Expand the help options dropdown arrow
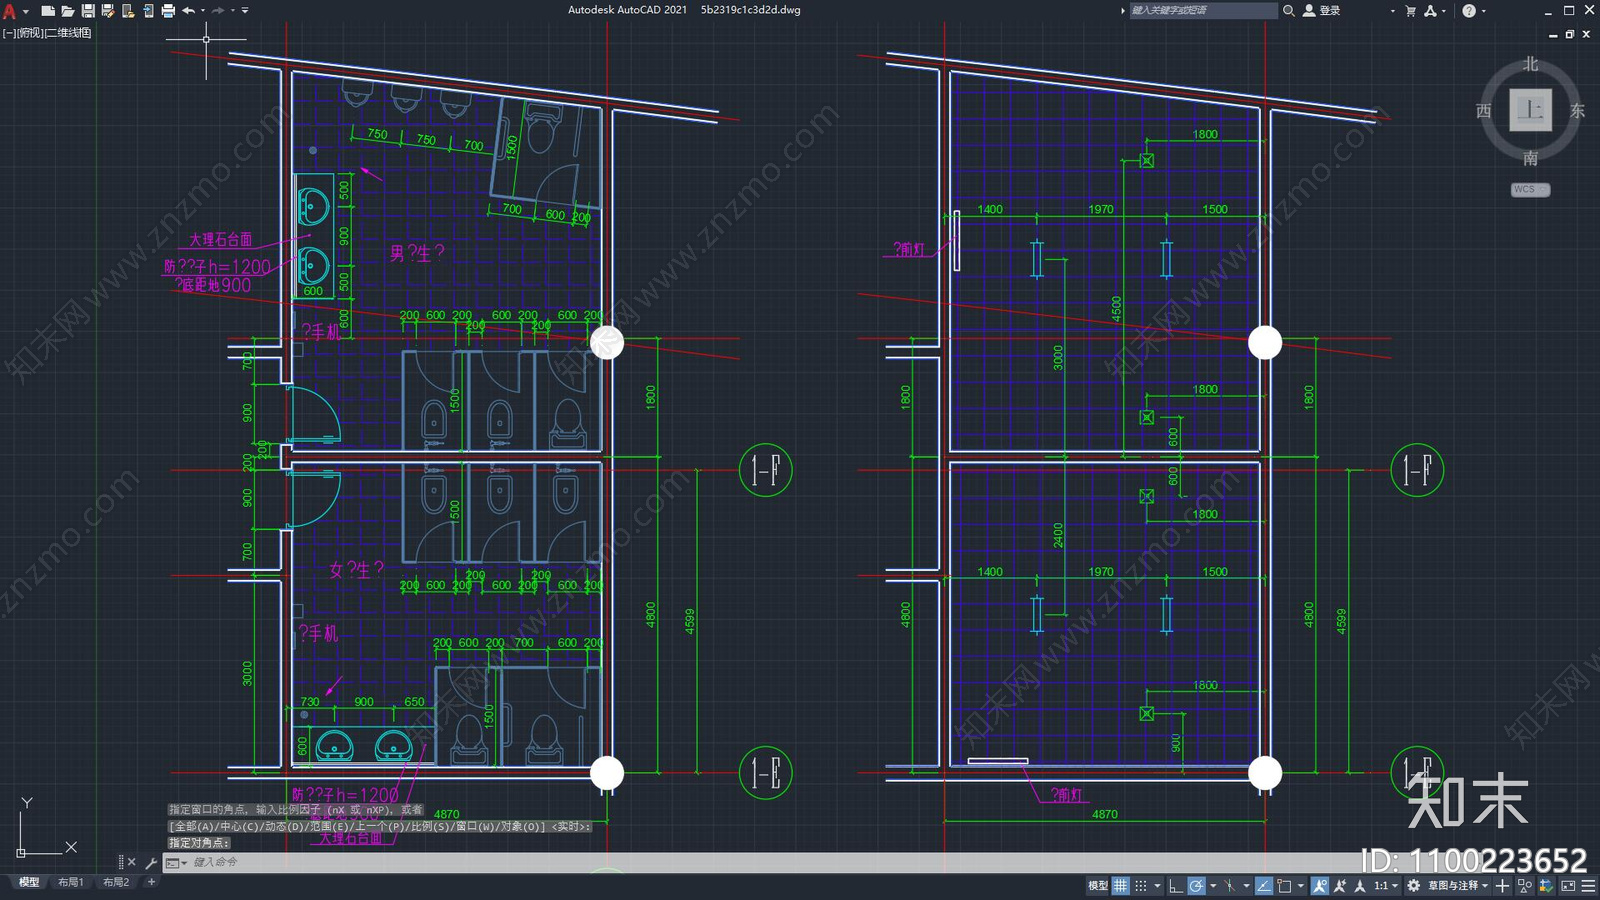Screen dimensions: 1600x900 [x=1483, y=11]
